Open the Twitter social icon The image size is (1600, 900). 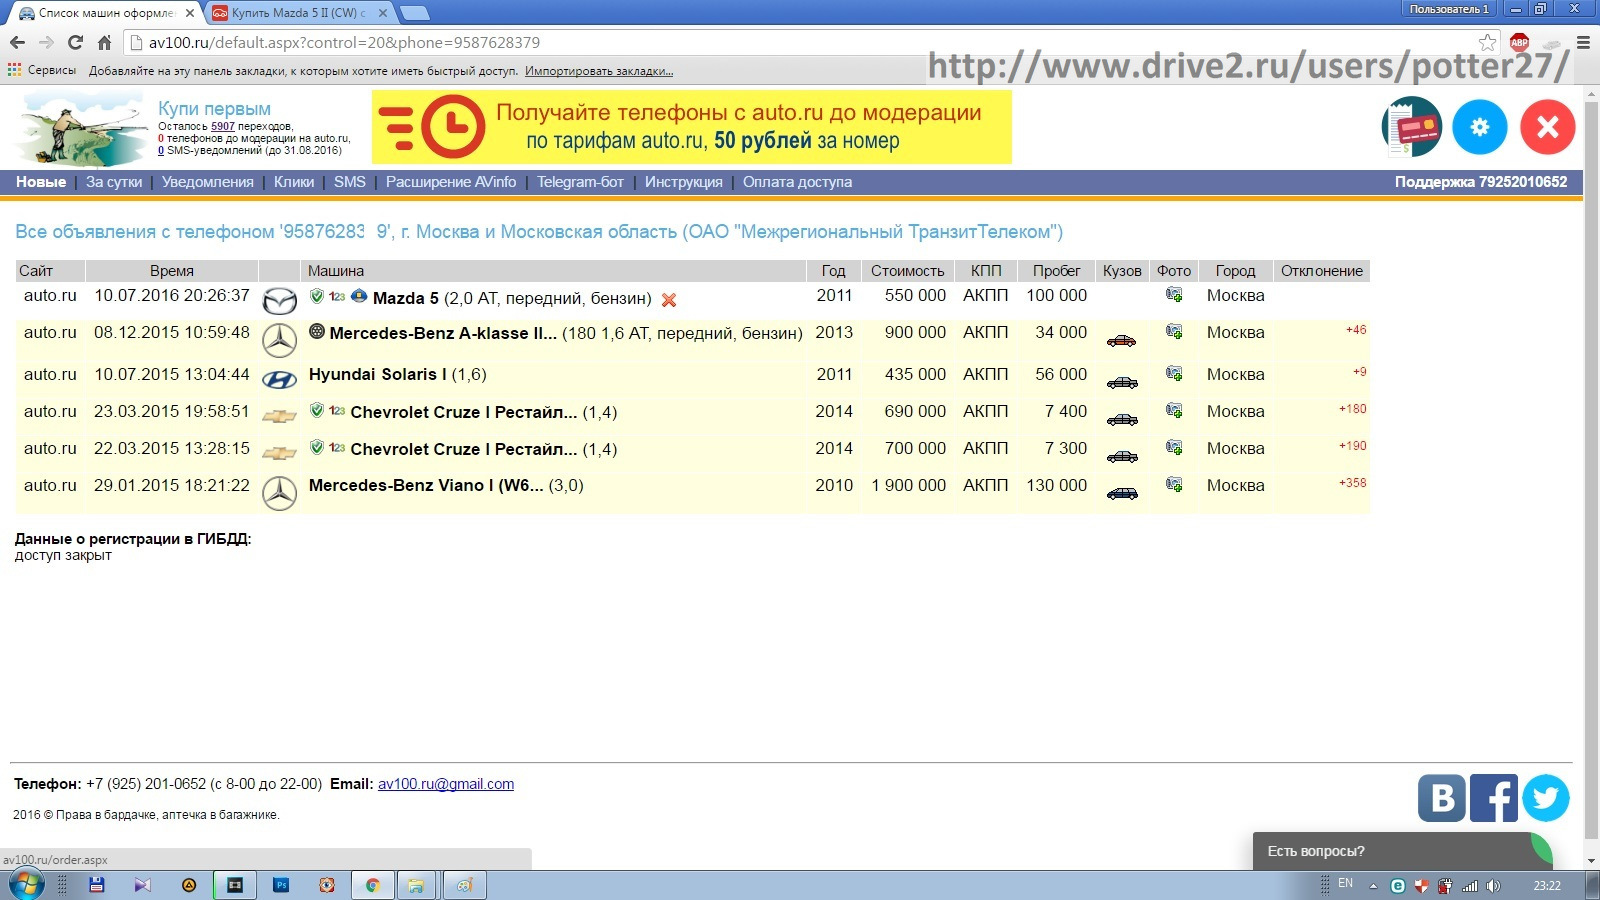[1546, 798]
